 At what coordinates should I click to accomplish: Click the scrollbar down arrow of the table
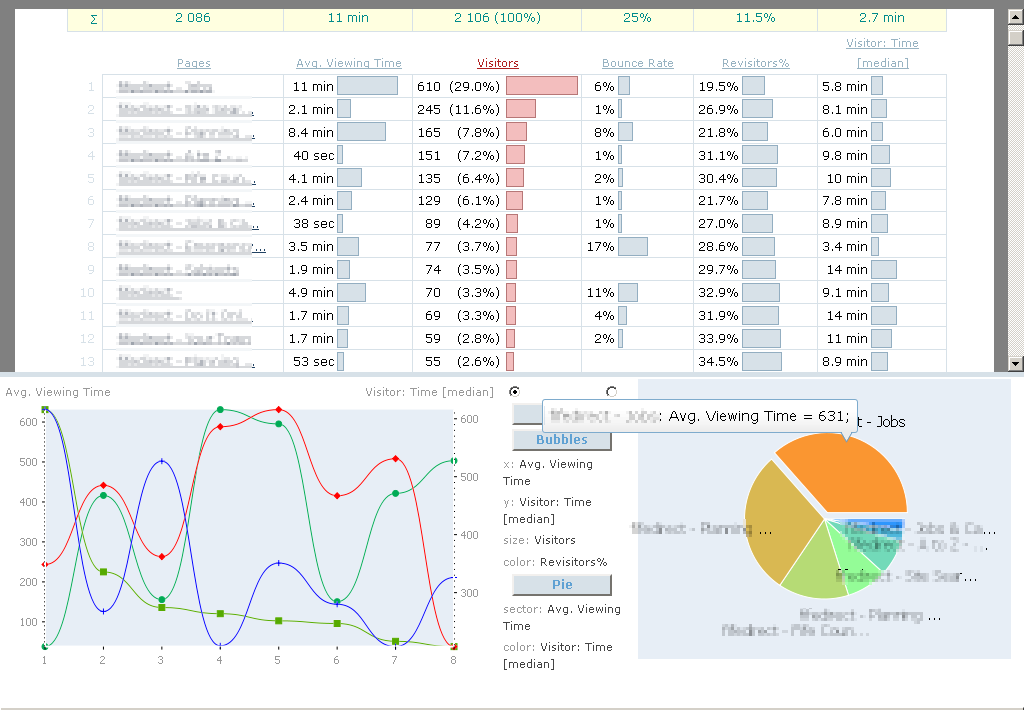(x=1016, y=363)
